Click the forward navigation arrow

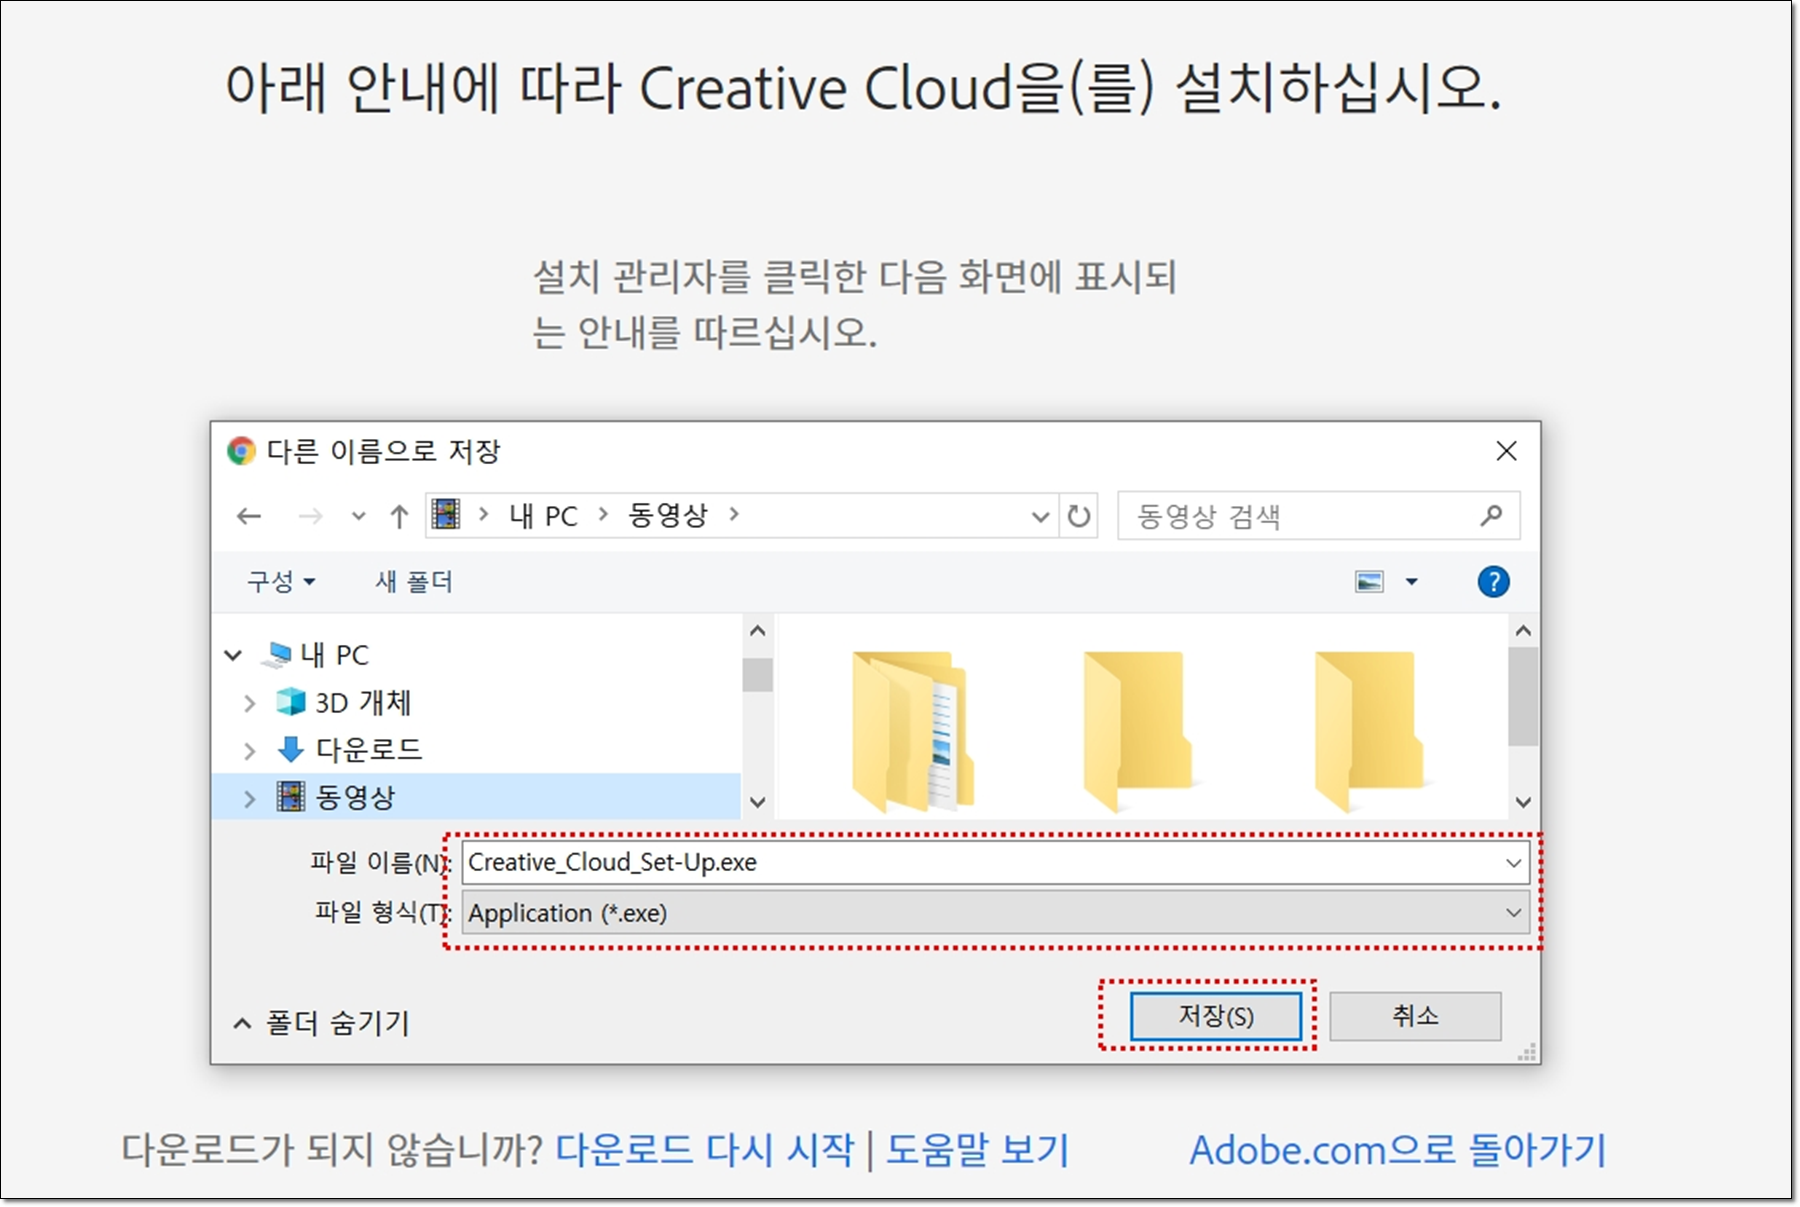tap(311, 516)
